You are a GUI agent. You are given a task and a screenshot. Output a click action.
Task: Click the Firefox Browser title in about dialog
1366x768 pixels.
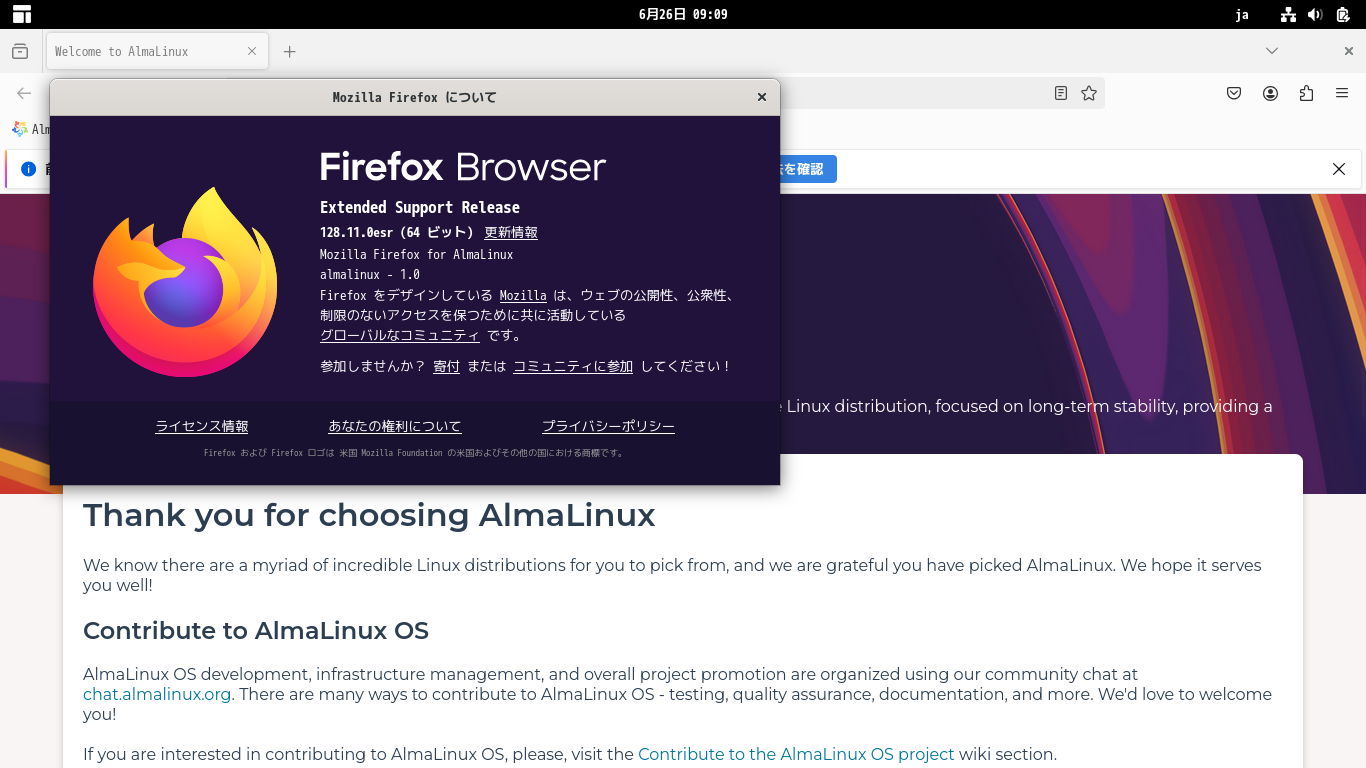coord(463,166)
